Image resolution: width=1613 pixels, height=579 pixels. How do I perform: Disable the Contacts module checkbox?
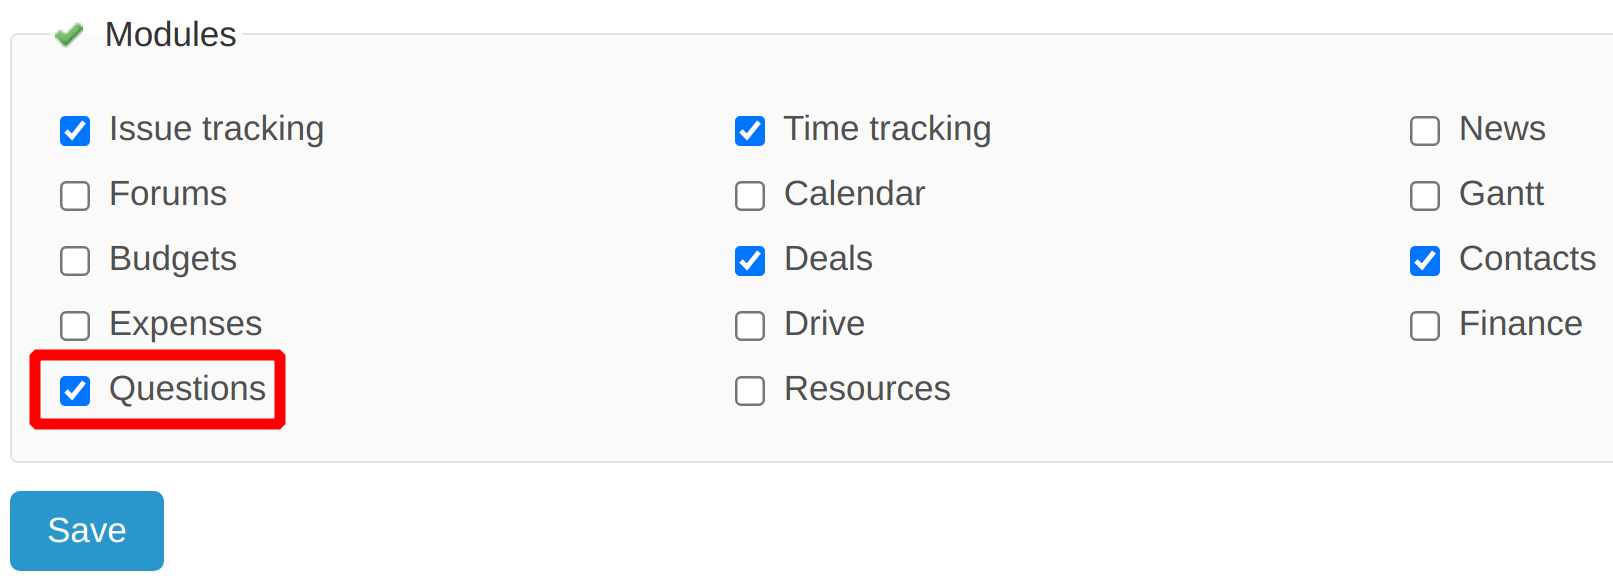point(1425,261)
